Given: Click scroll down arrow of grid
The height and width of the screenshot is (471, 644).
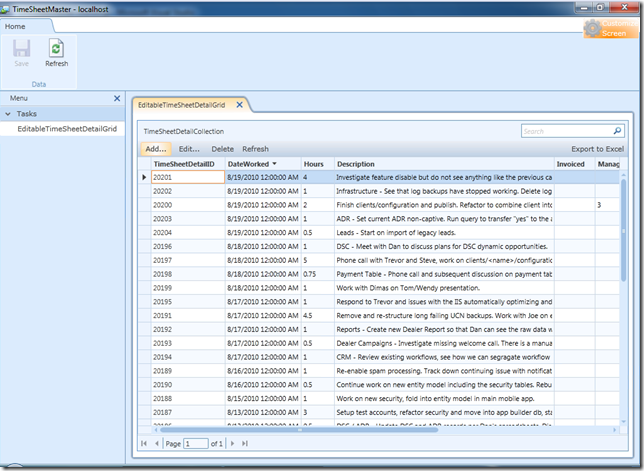Looking at the screenshot, I should [x=623, y=422].
